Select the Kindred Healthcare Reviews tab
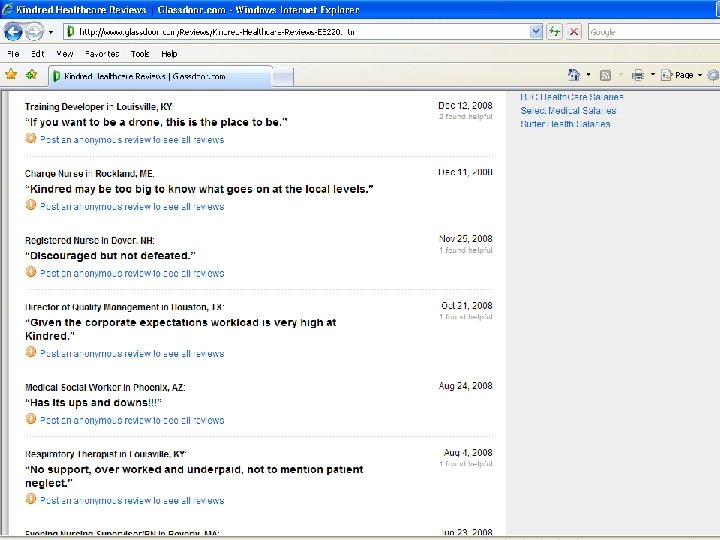720x540 pixels. click(x=160, y=76)
